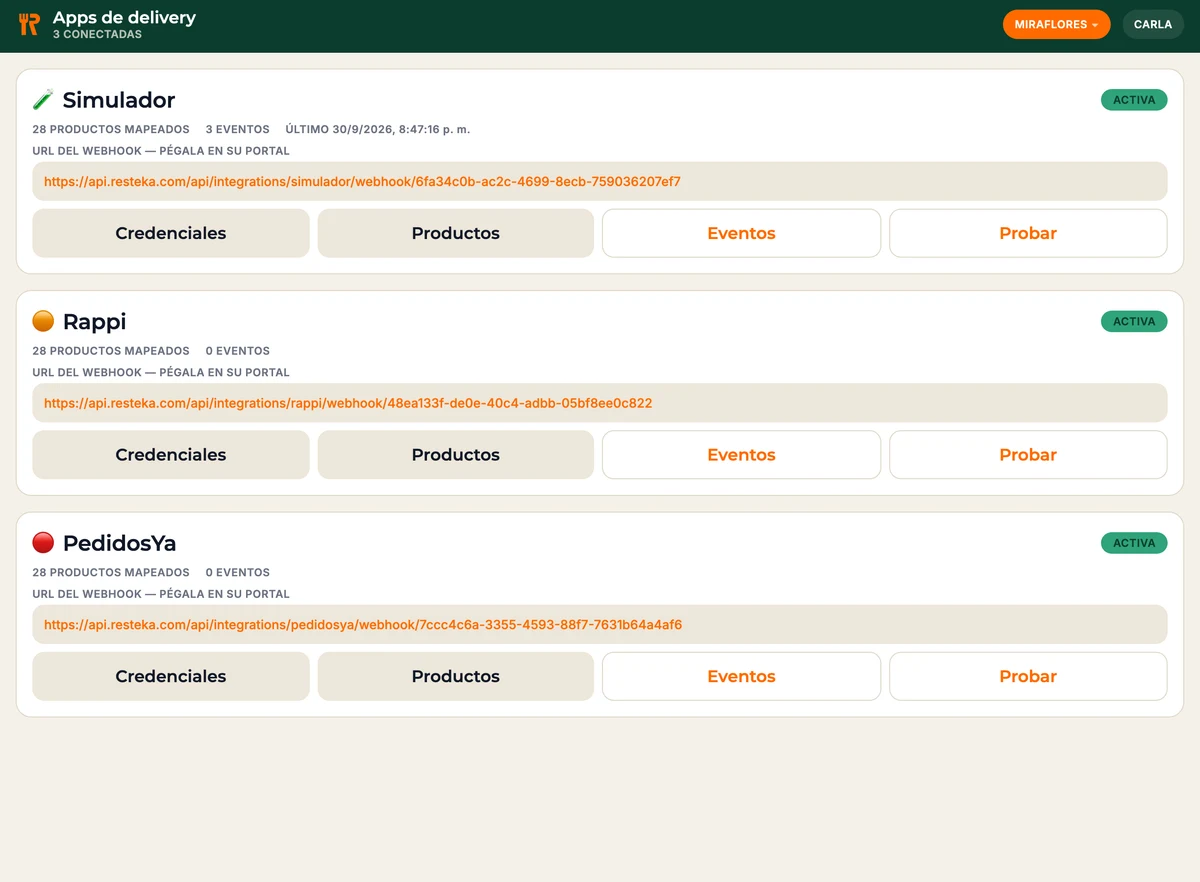Select the Rappi webhook URL
The height and width of the screenshot is (882, 1200).
600,403
